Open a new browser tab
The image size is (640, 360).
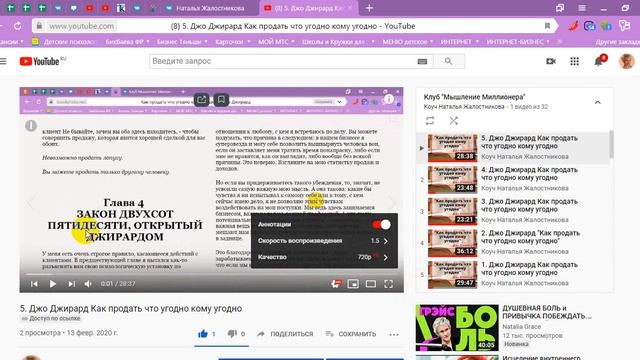[x=369, y=8]
